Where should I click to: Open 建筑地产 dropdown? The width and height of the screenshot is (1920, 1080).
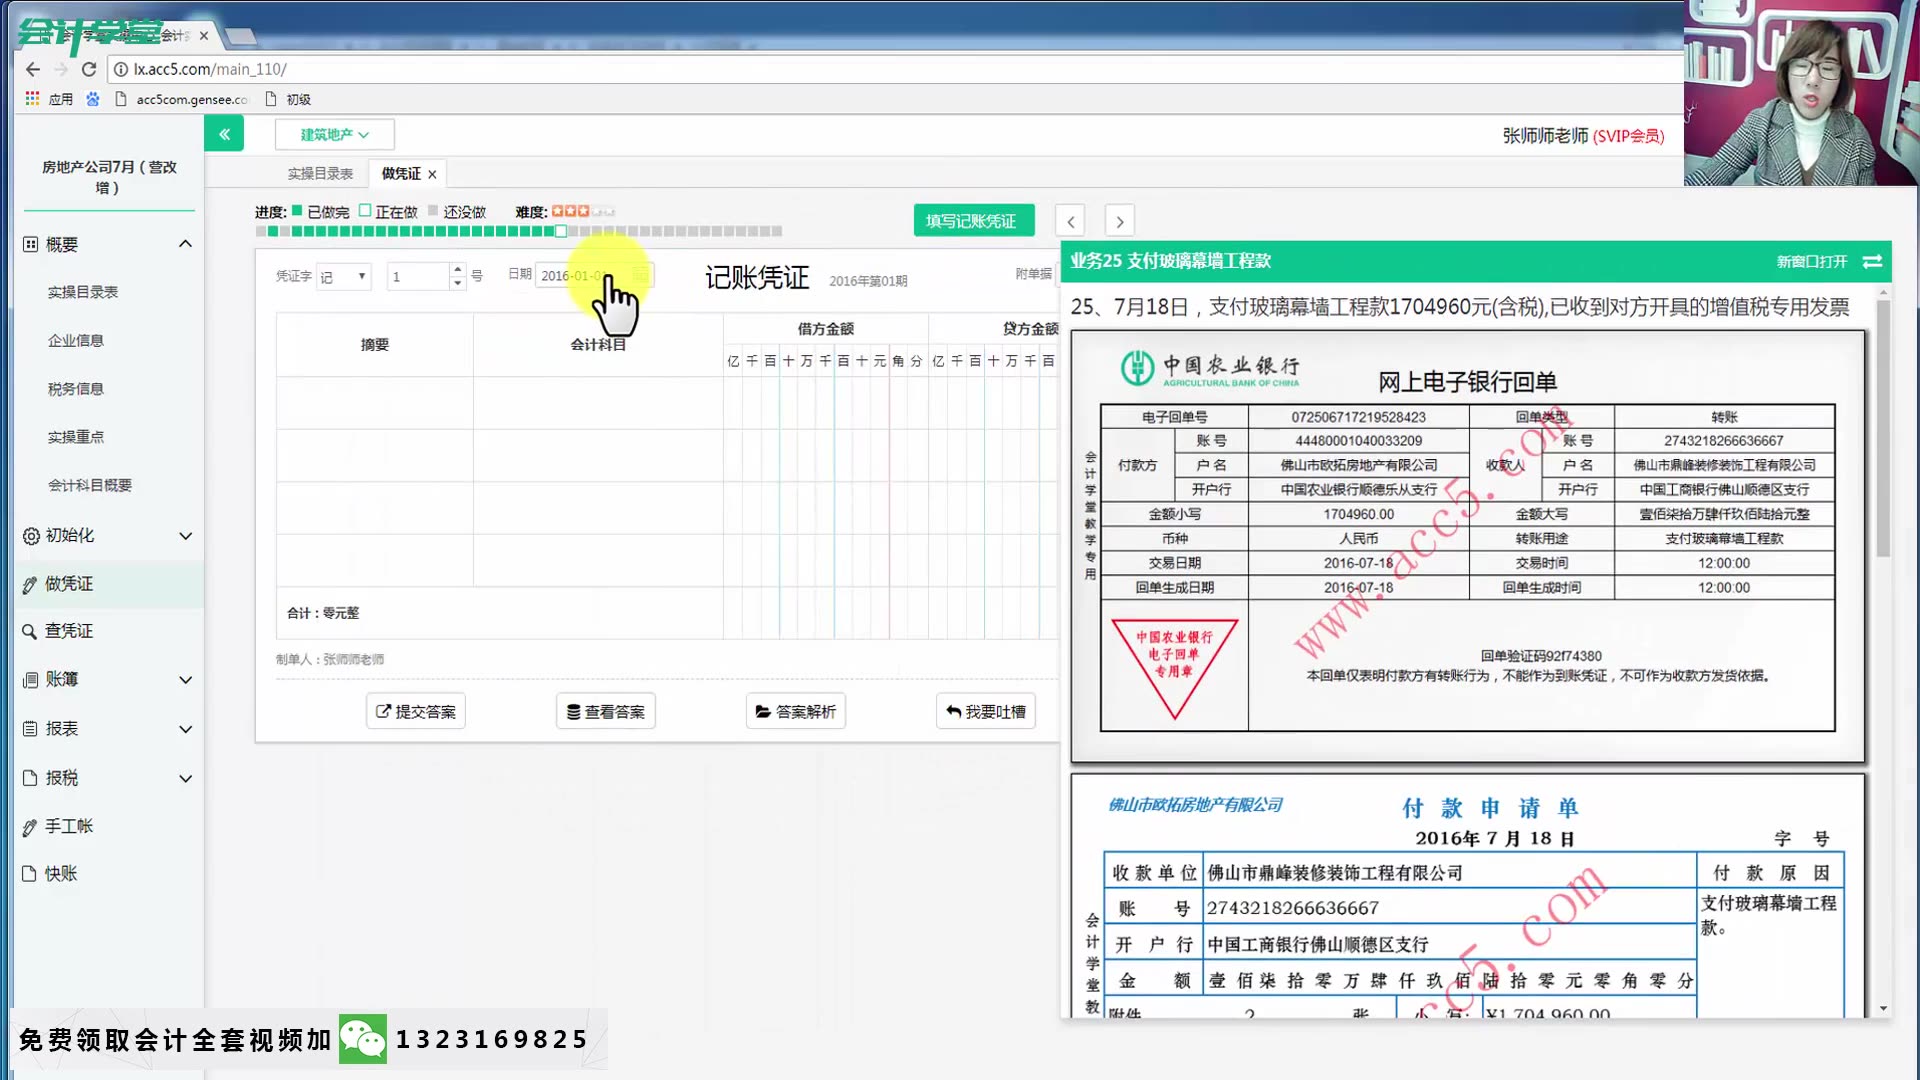[x=334, y=134]
